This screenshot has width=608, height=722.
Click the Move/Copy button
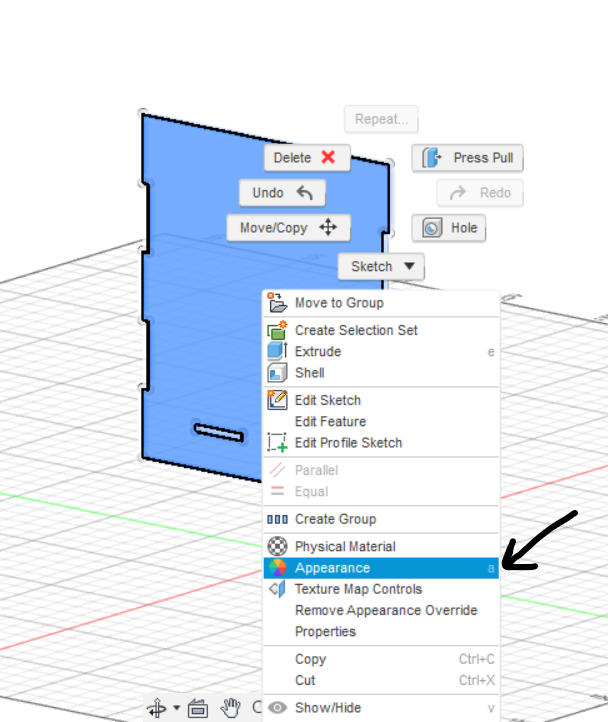click(288, 227)
